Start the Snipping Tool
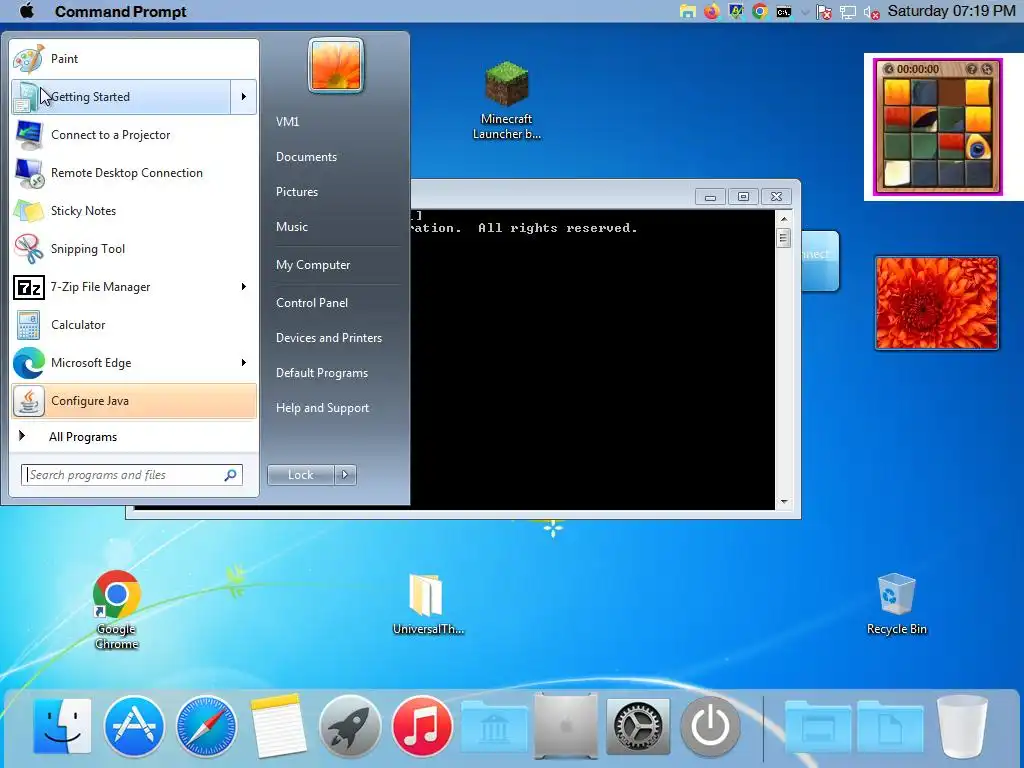 (134, 248)
